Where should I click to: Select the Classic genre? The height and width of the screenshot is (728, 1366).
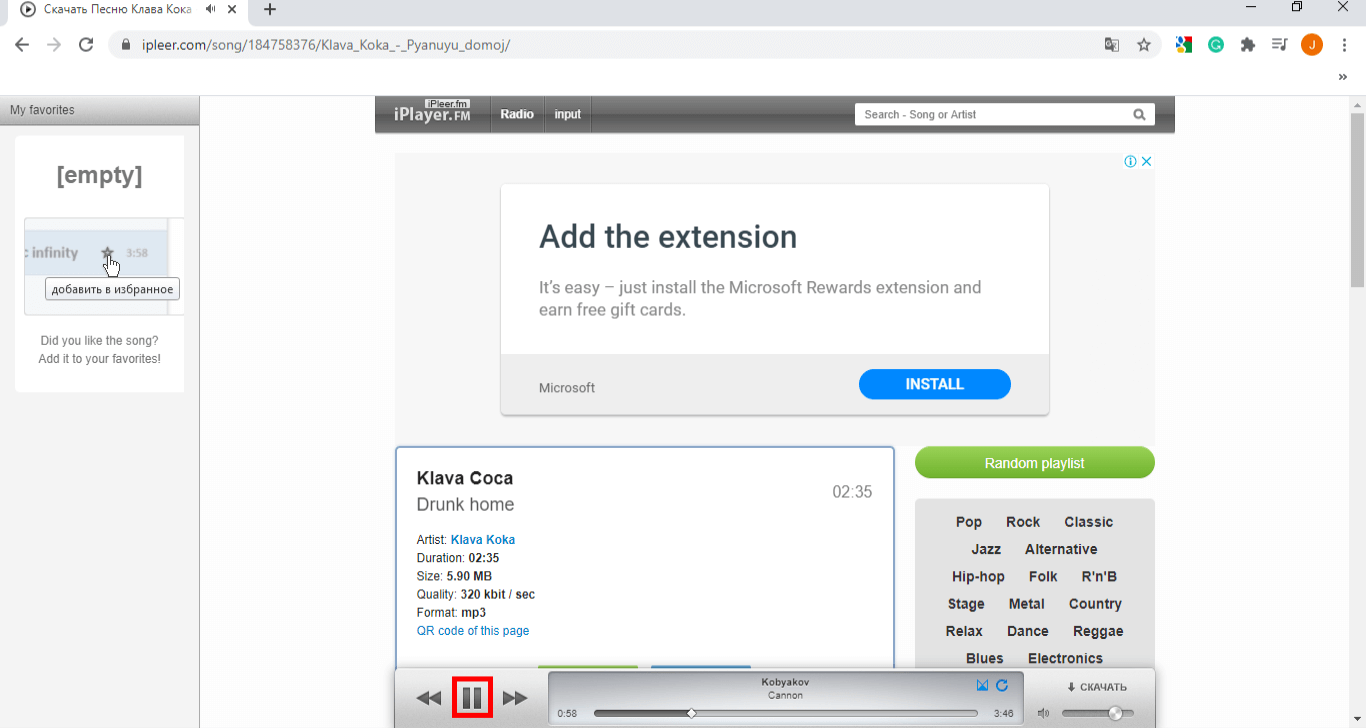(1089, 522)
